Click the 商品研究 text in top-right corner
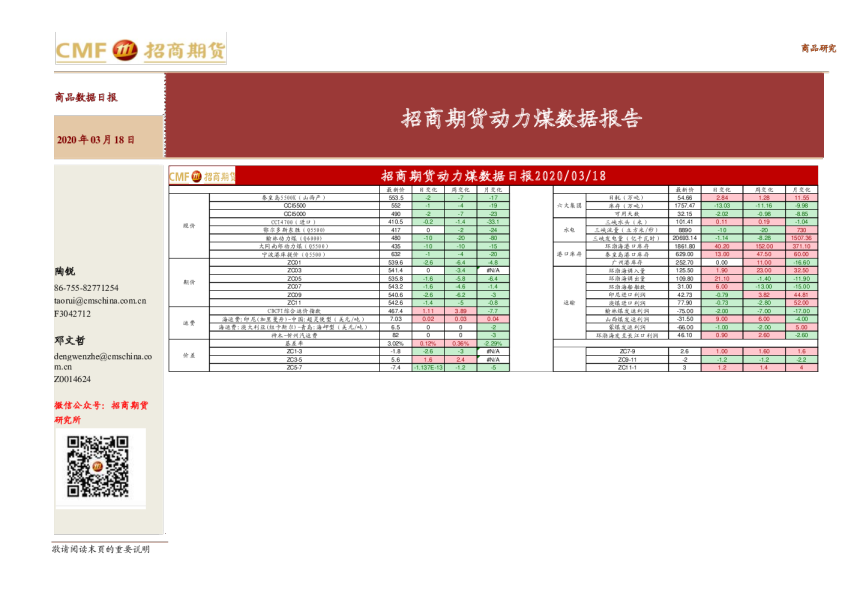This screenshot has height=595, width=842. coord(818,48)
